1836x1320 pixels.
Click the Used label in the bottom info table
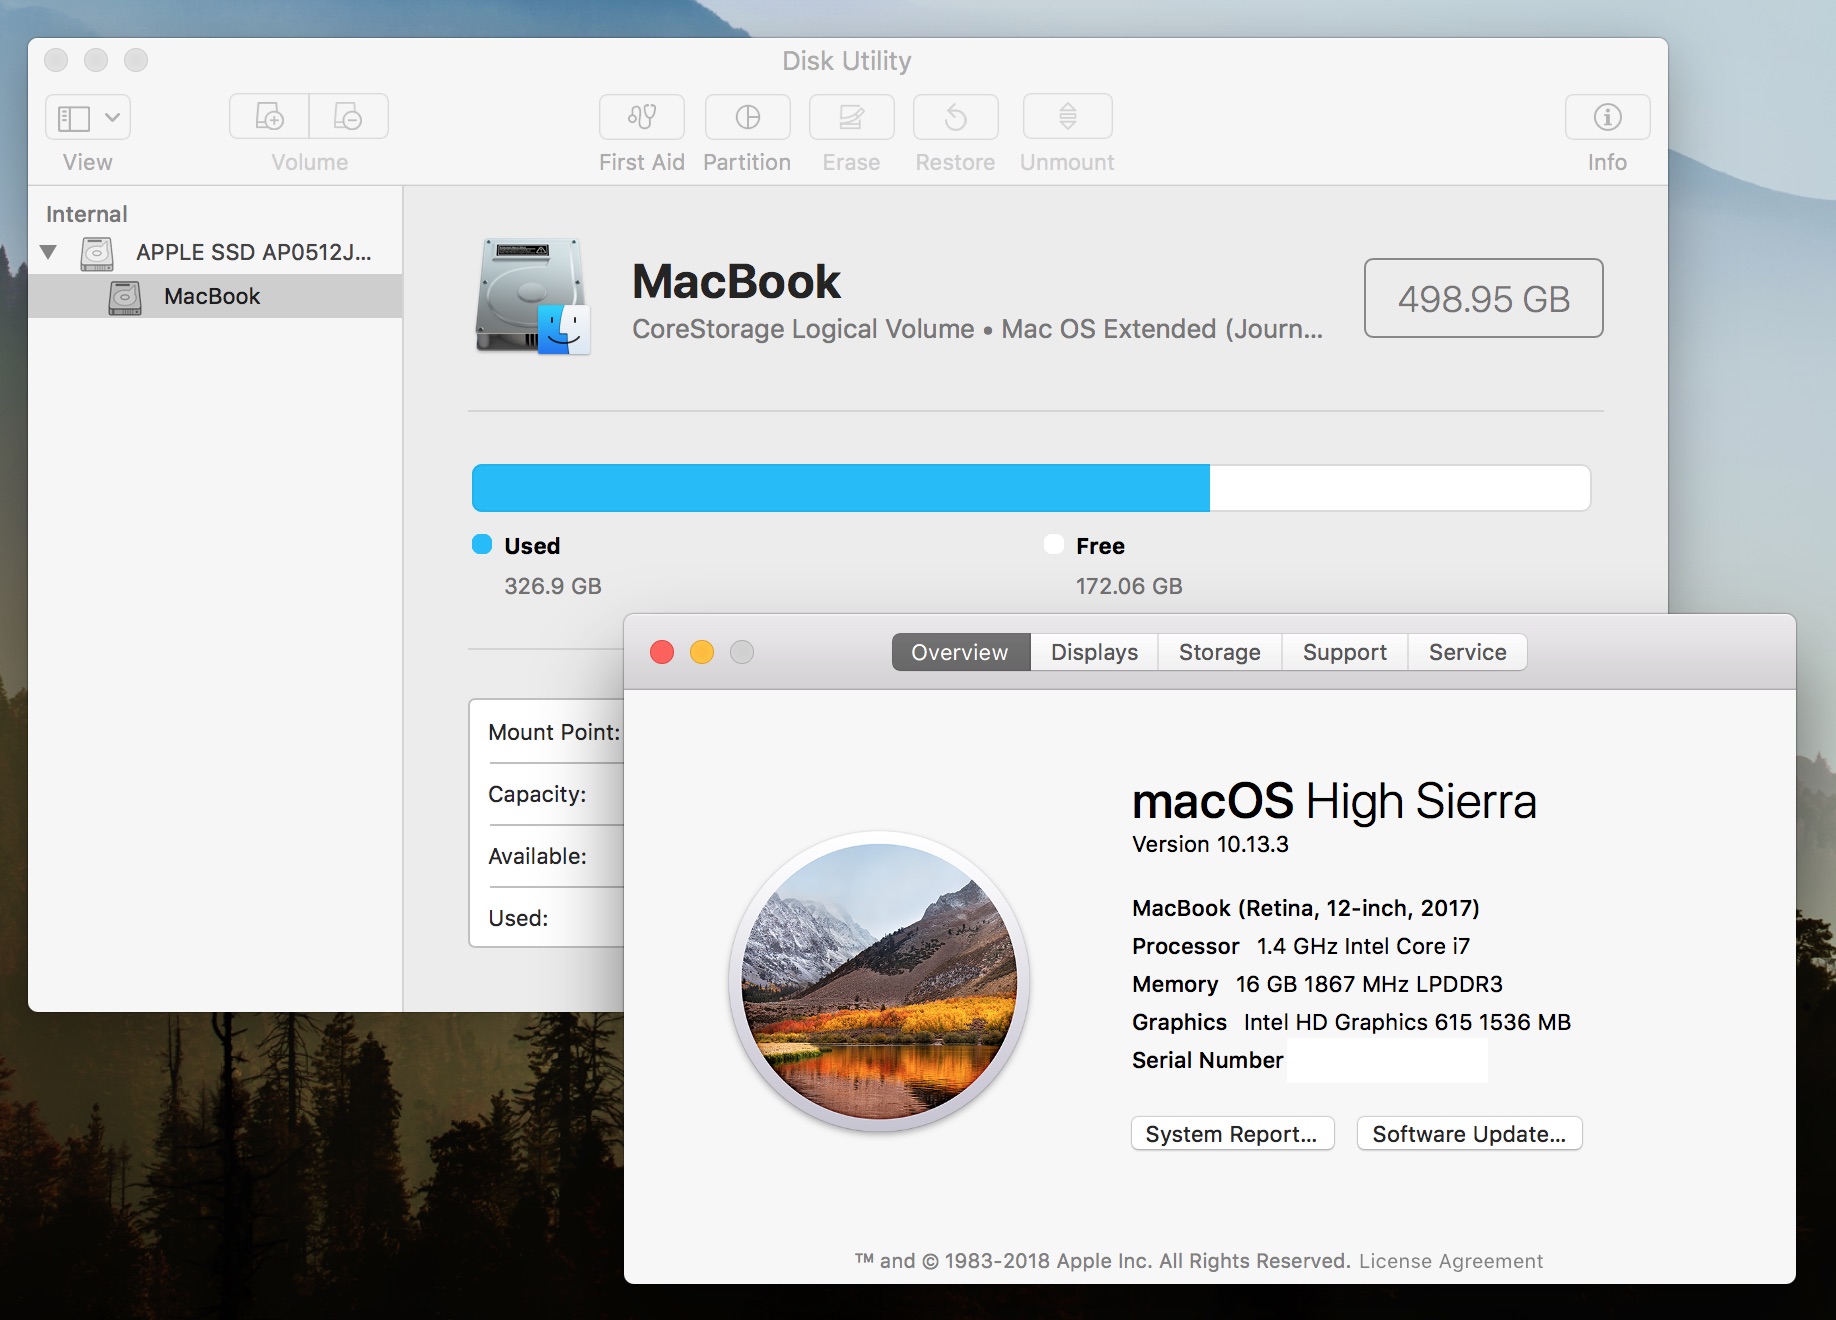(518, 918)
